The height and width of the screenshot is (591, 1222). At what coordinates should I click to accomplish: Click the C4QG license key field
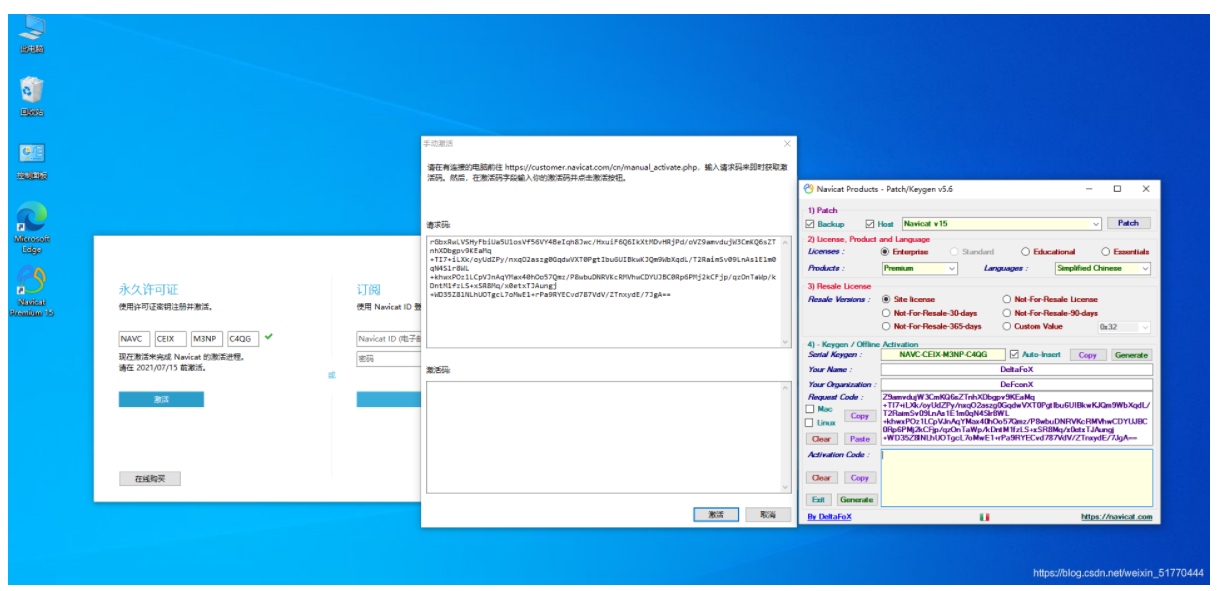(243, 338)
